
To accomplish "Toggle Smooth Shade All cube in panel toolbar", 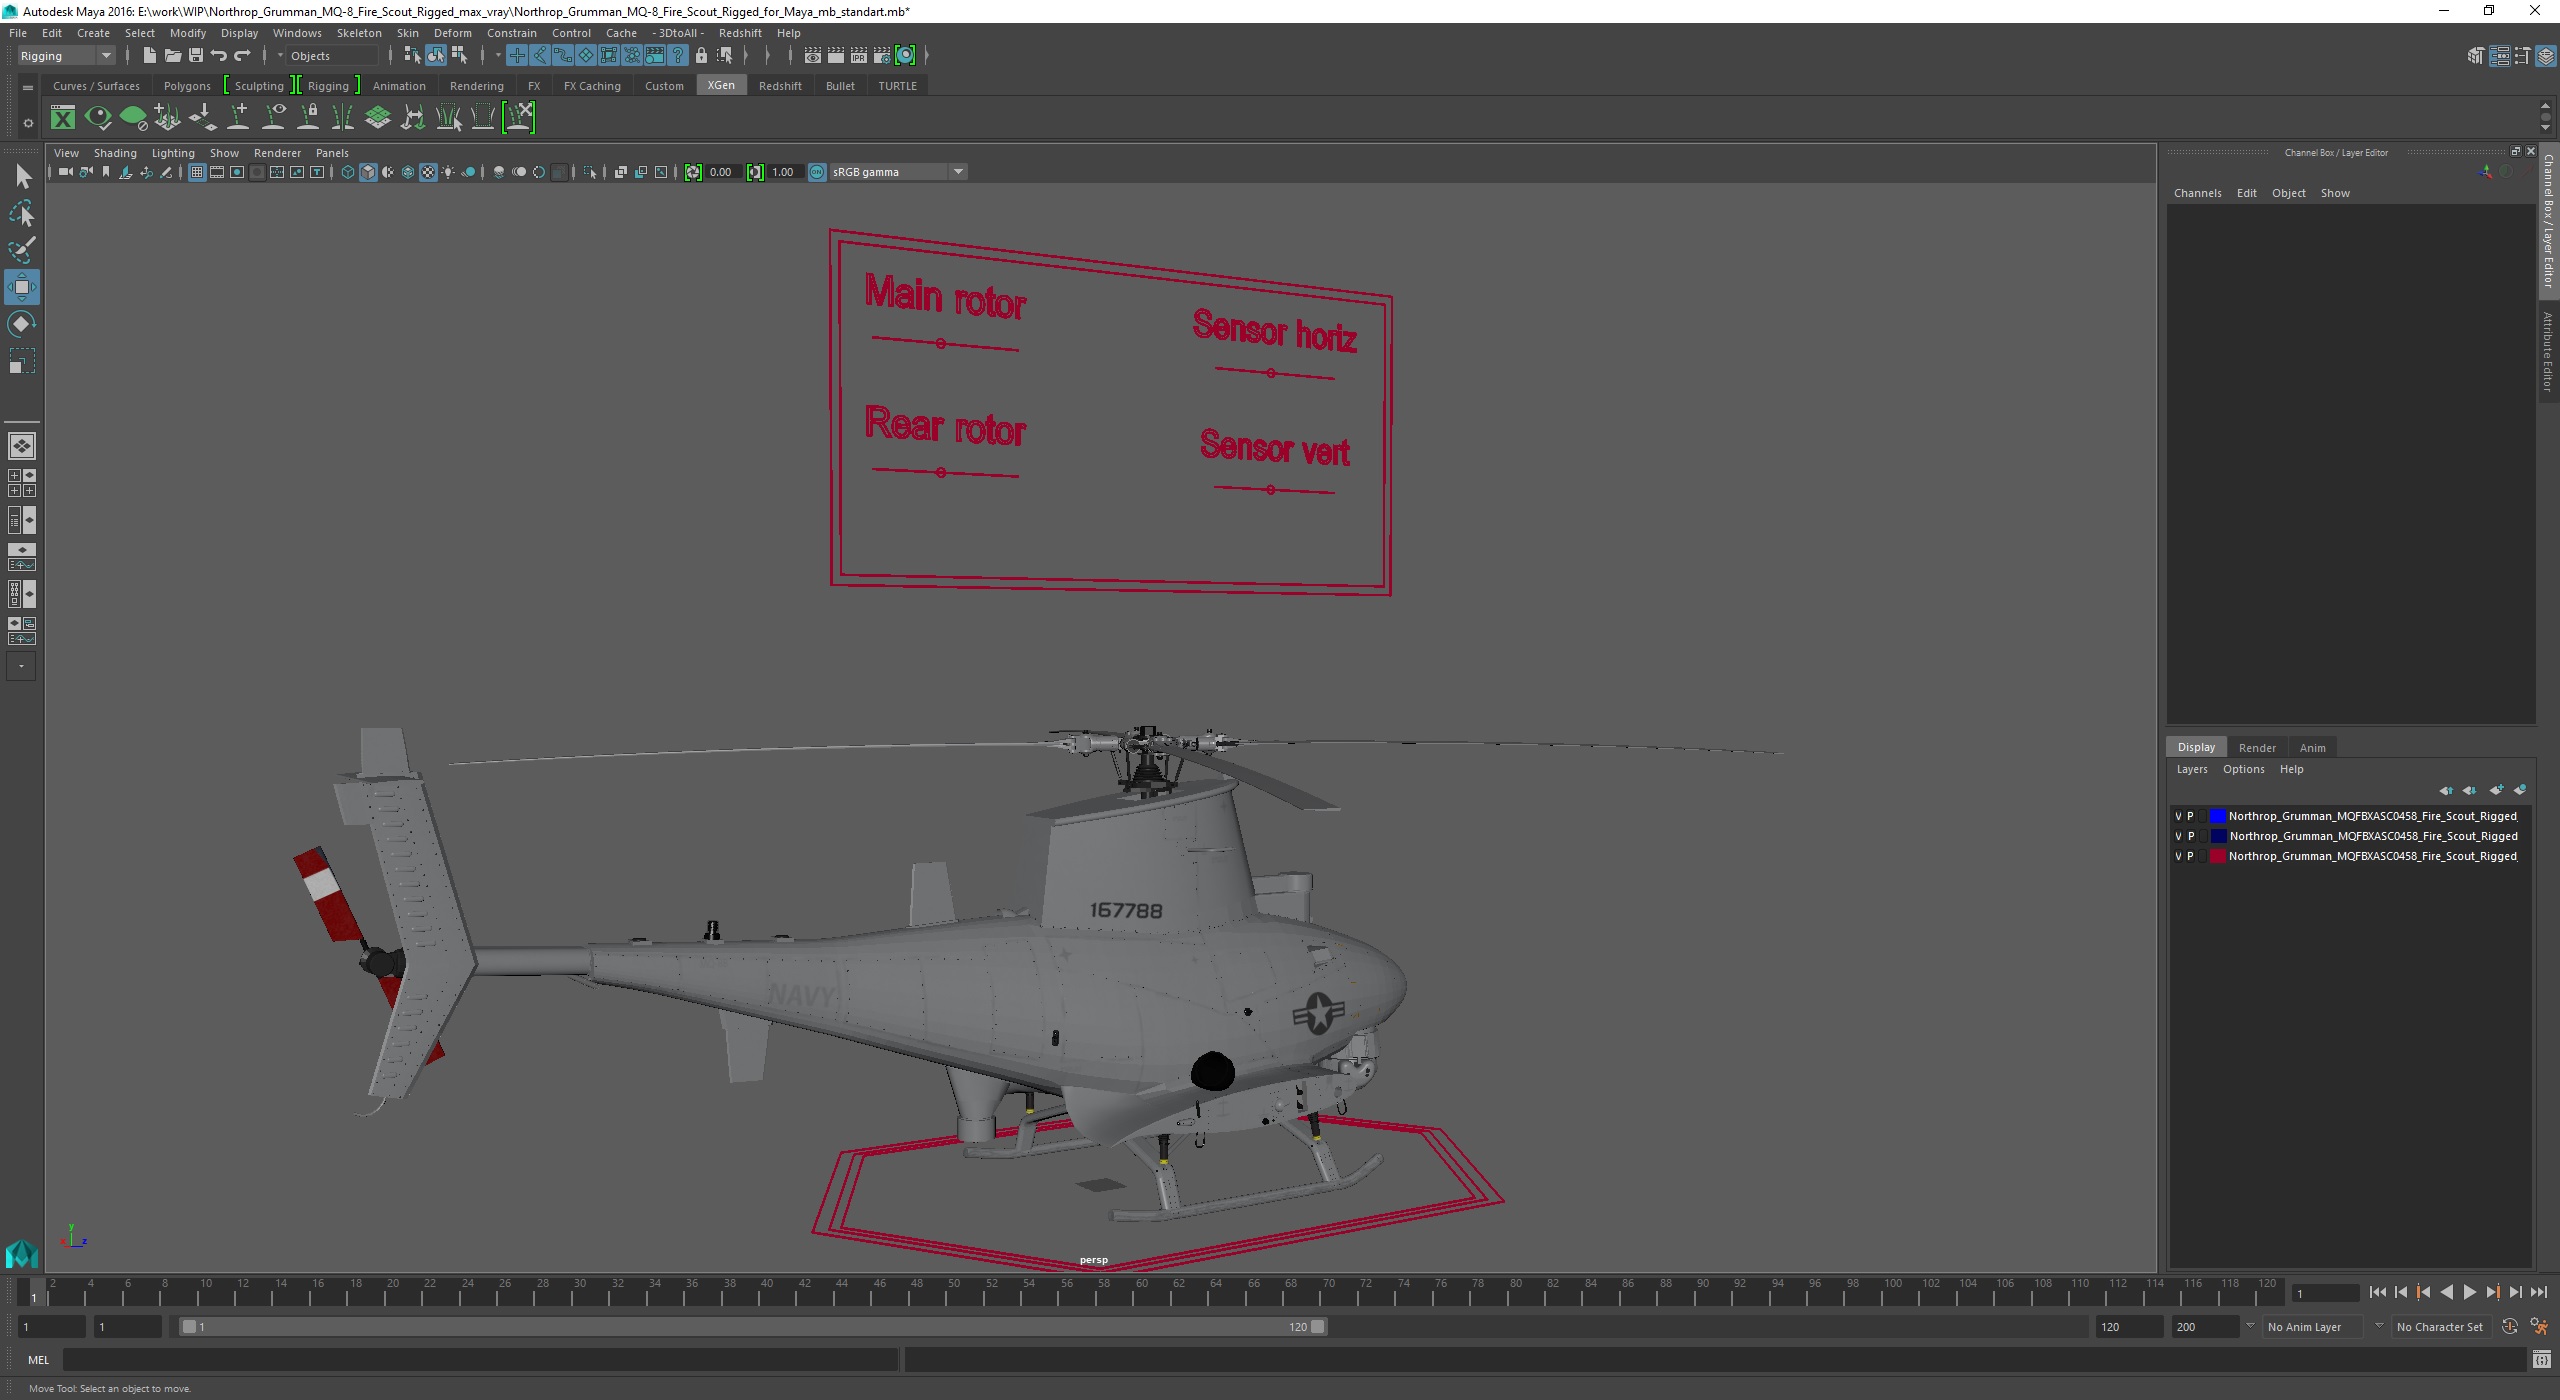I will pyautogui.click(x=368, y=172).
